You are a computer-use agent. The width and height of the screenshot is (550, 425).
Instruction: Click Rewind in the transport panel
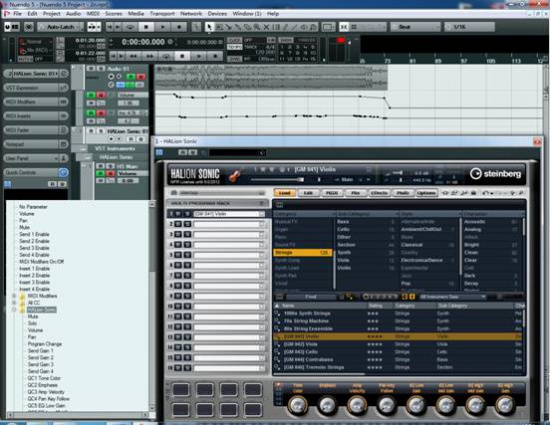coord(134,56)
